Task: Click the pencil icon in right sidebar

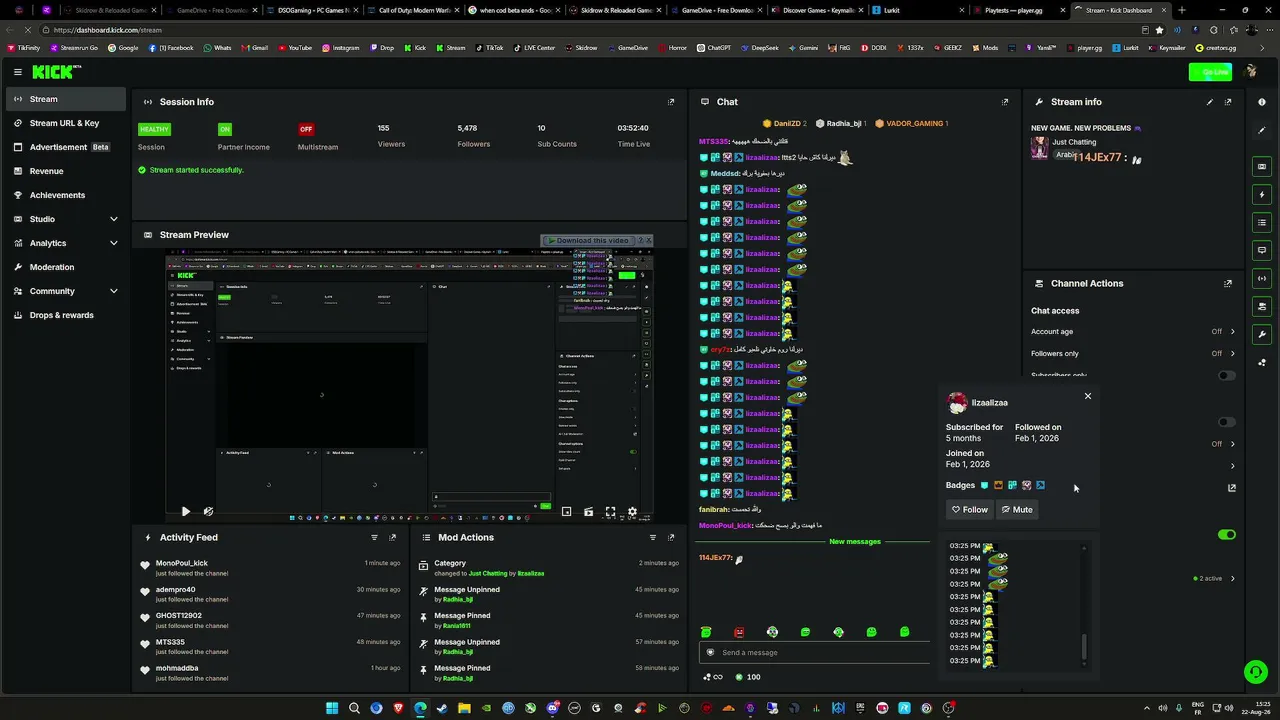Action: coord(1262,130)
